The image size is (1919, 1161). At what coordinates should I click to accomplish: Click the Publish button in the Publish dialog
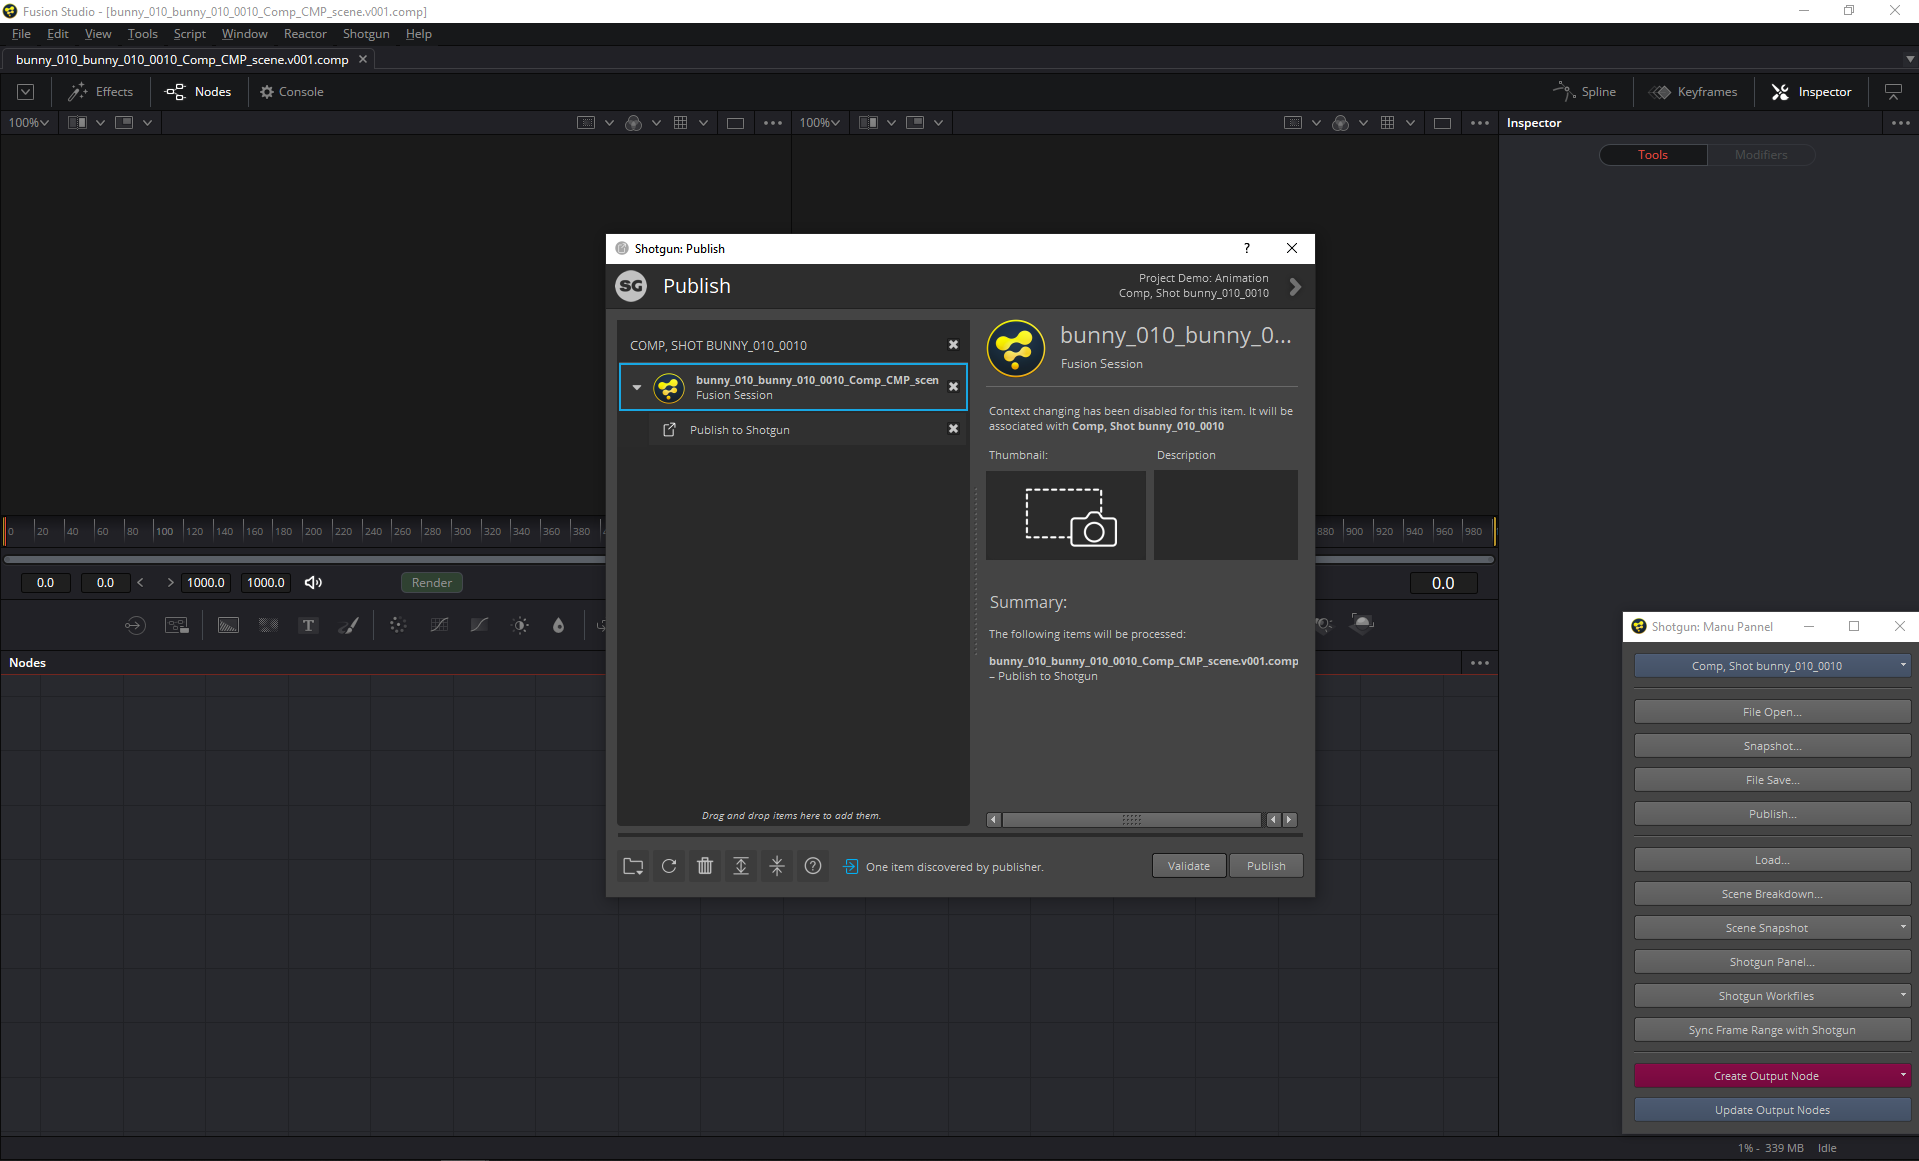point(1266,866)
